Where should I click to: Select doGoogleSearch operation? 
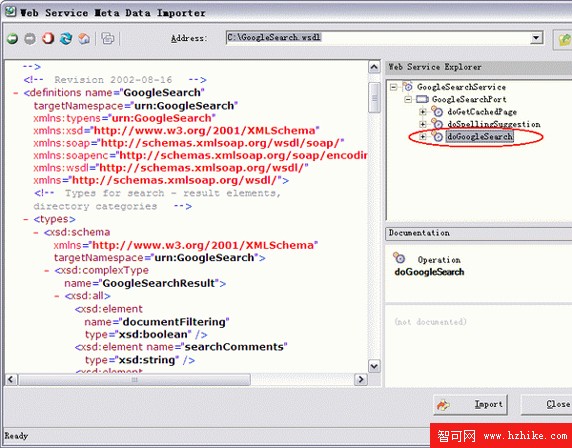(480, 137)
